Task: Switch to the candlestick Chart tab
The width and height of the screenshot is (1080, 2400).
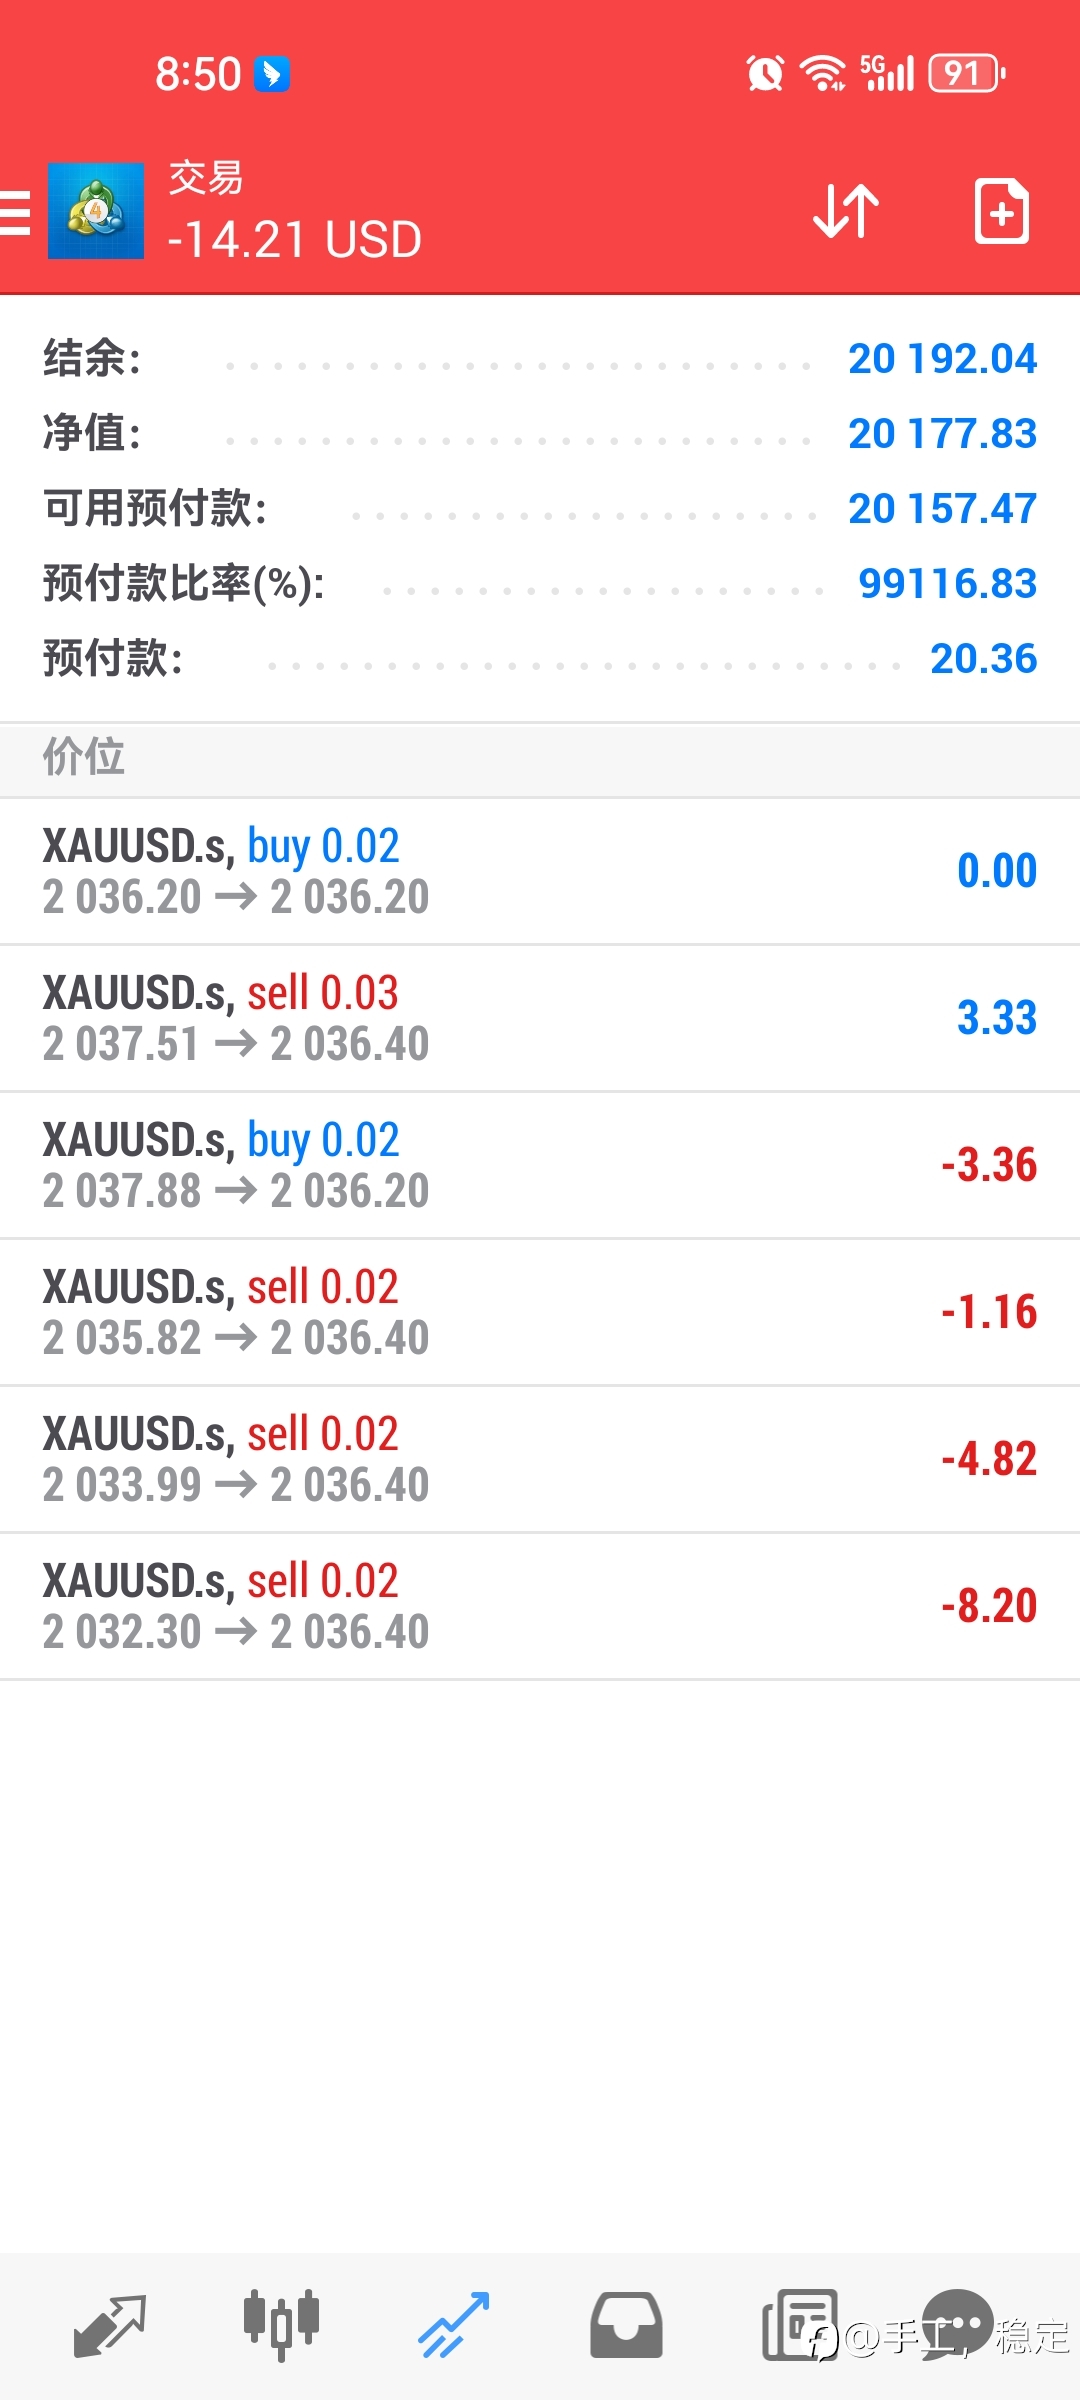Action: 281,2326
